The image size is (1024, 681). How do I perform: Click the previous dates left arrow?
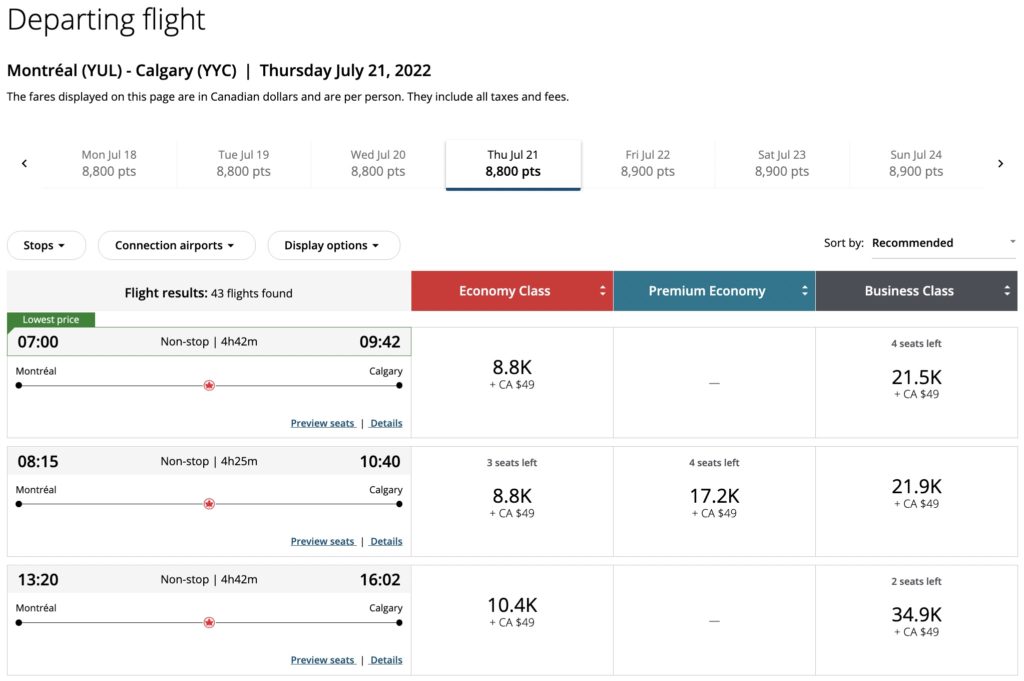click(24, 164)
